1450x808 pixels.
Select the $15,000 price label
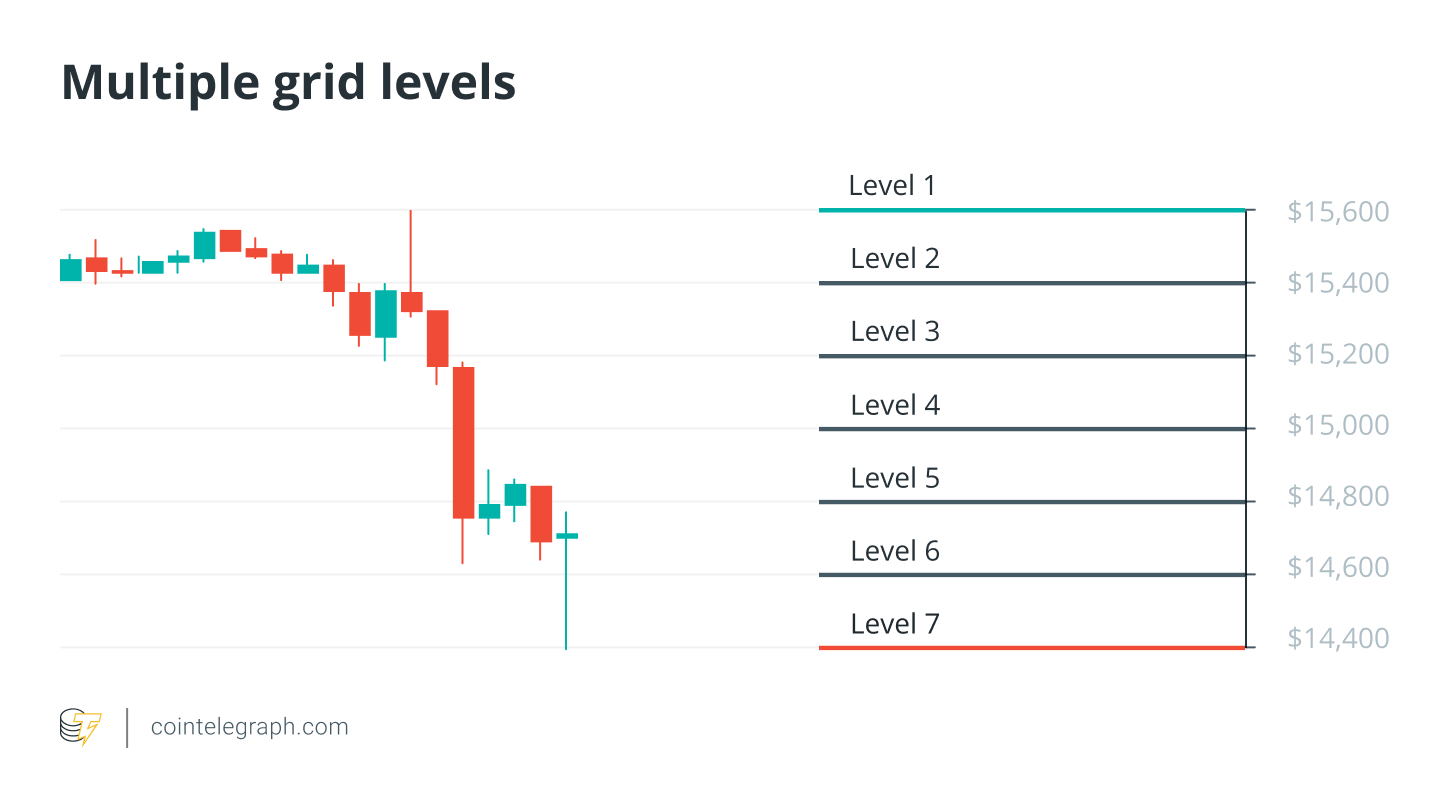coord(1338,425)
